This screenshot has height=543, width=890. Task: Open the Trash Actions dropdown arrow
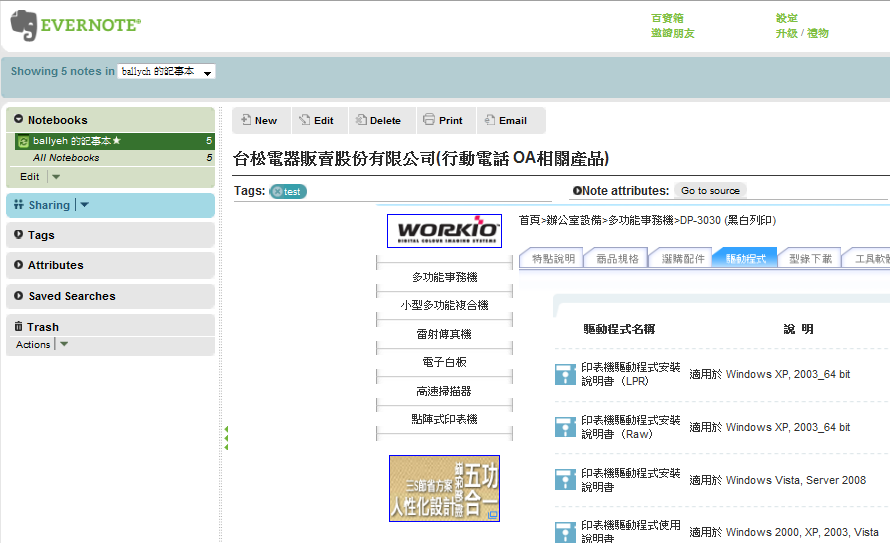click(x=64, y=344)
